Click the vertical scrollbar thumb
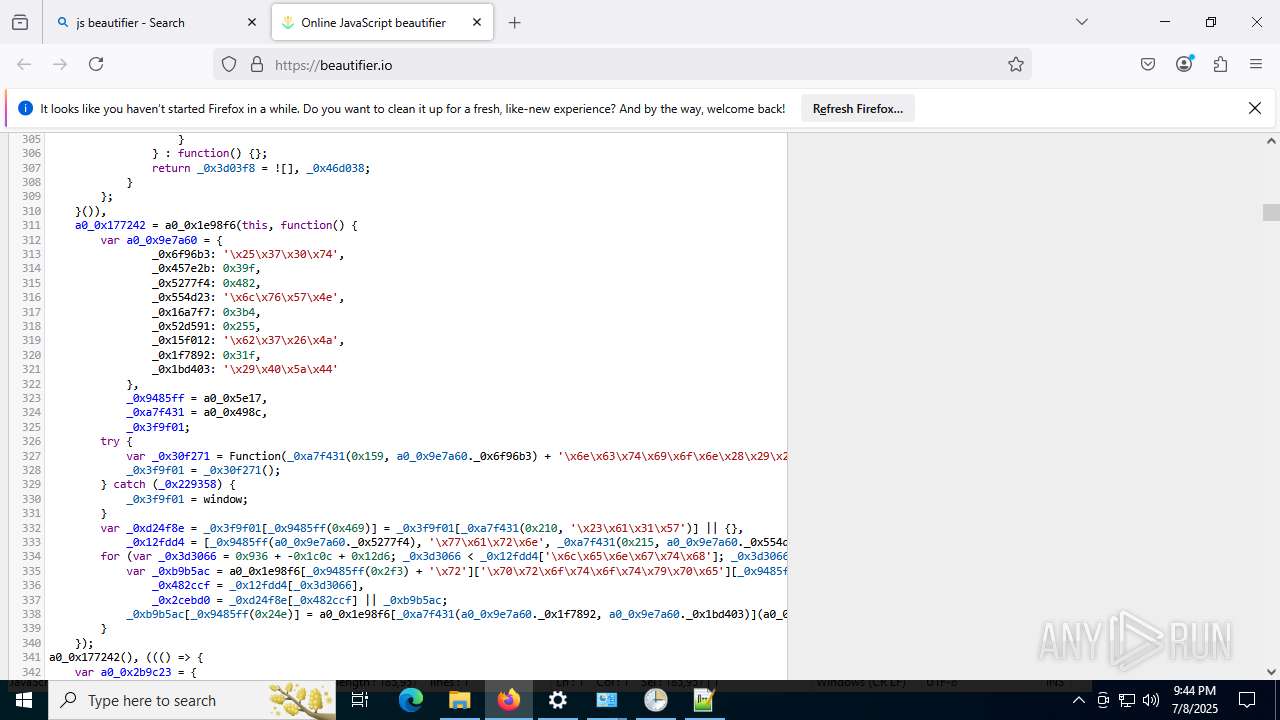The height and width of the screenshot is (720, 1280). pyautogui.click(x=1271, y=212)
